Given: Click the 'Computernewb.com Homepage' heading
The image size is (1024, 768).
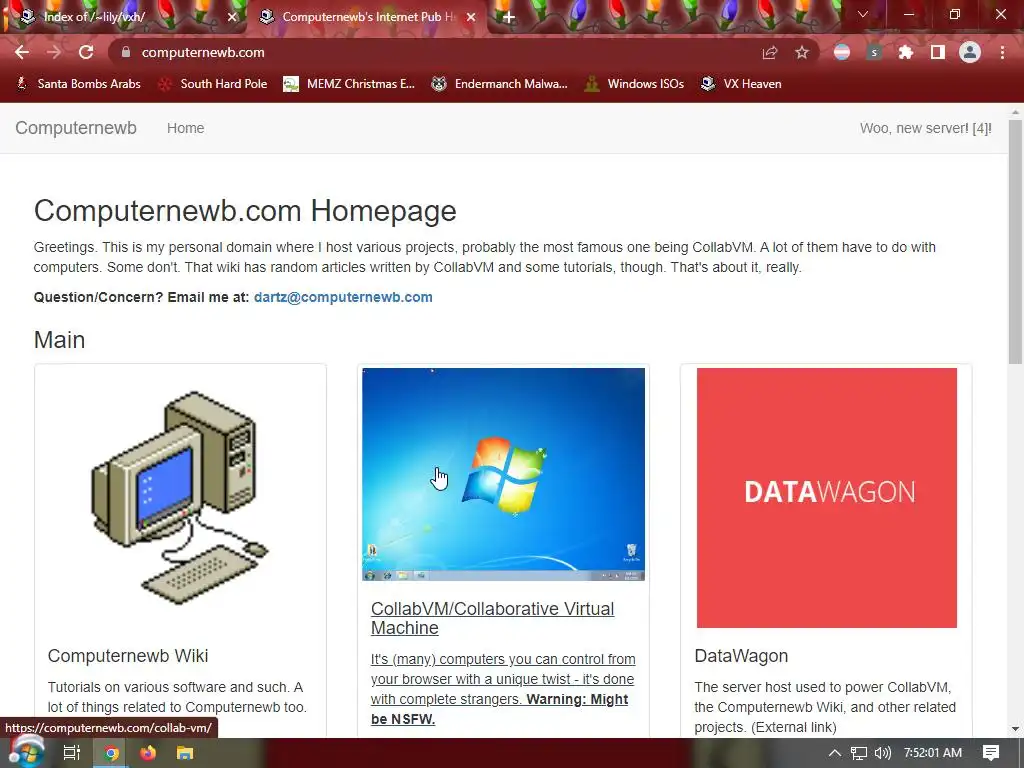Looking at the screenshot, I should click(x=245, y=211).
